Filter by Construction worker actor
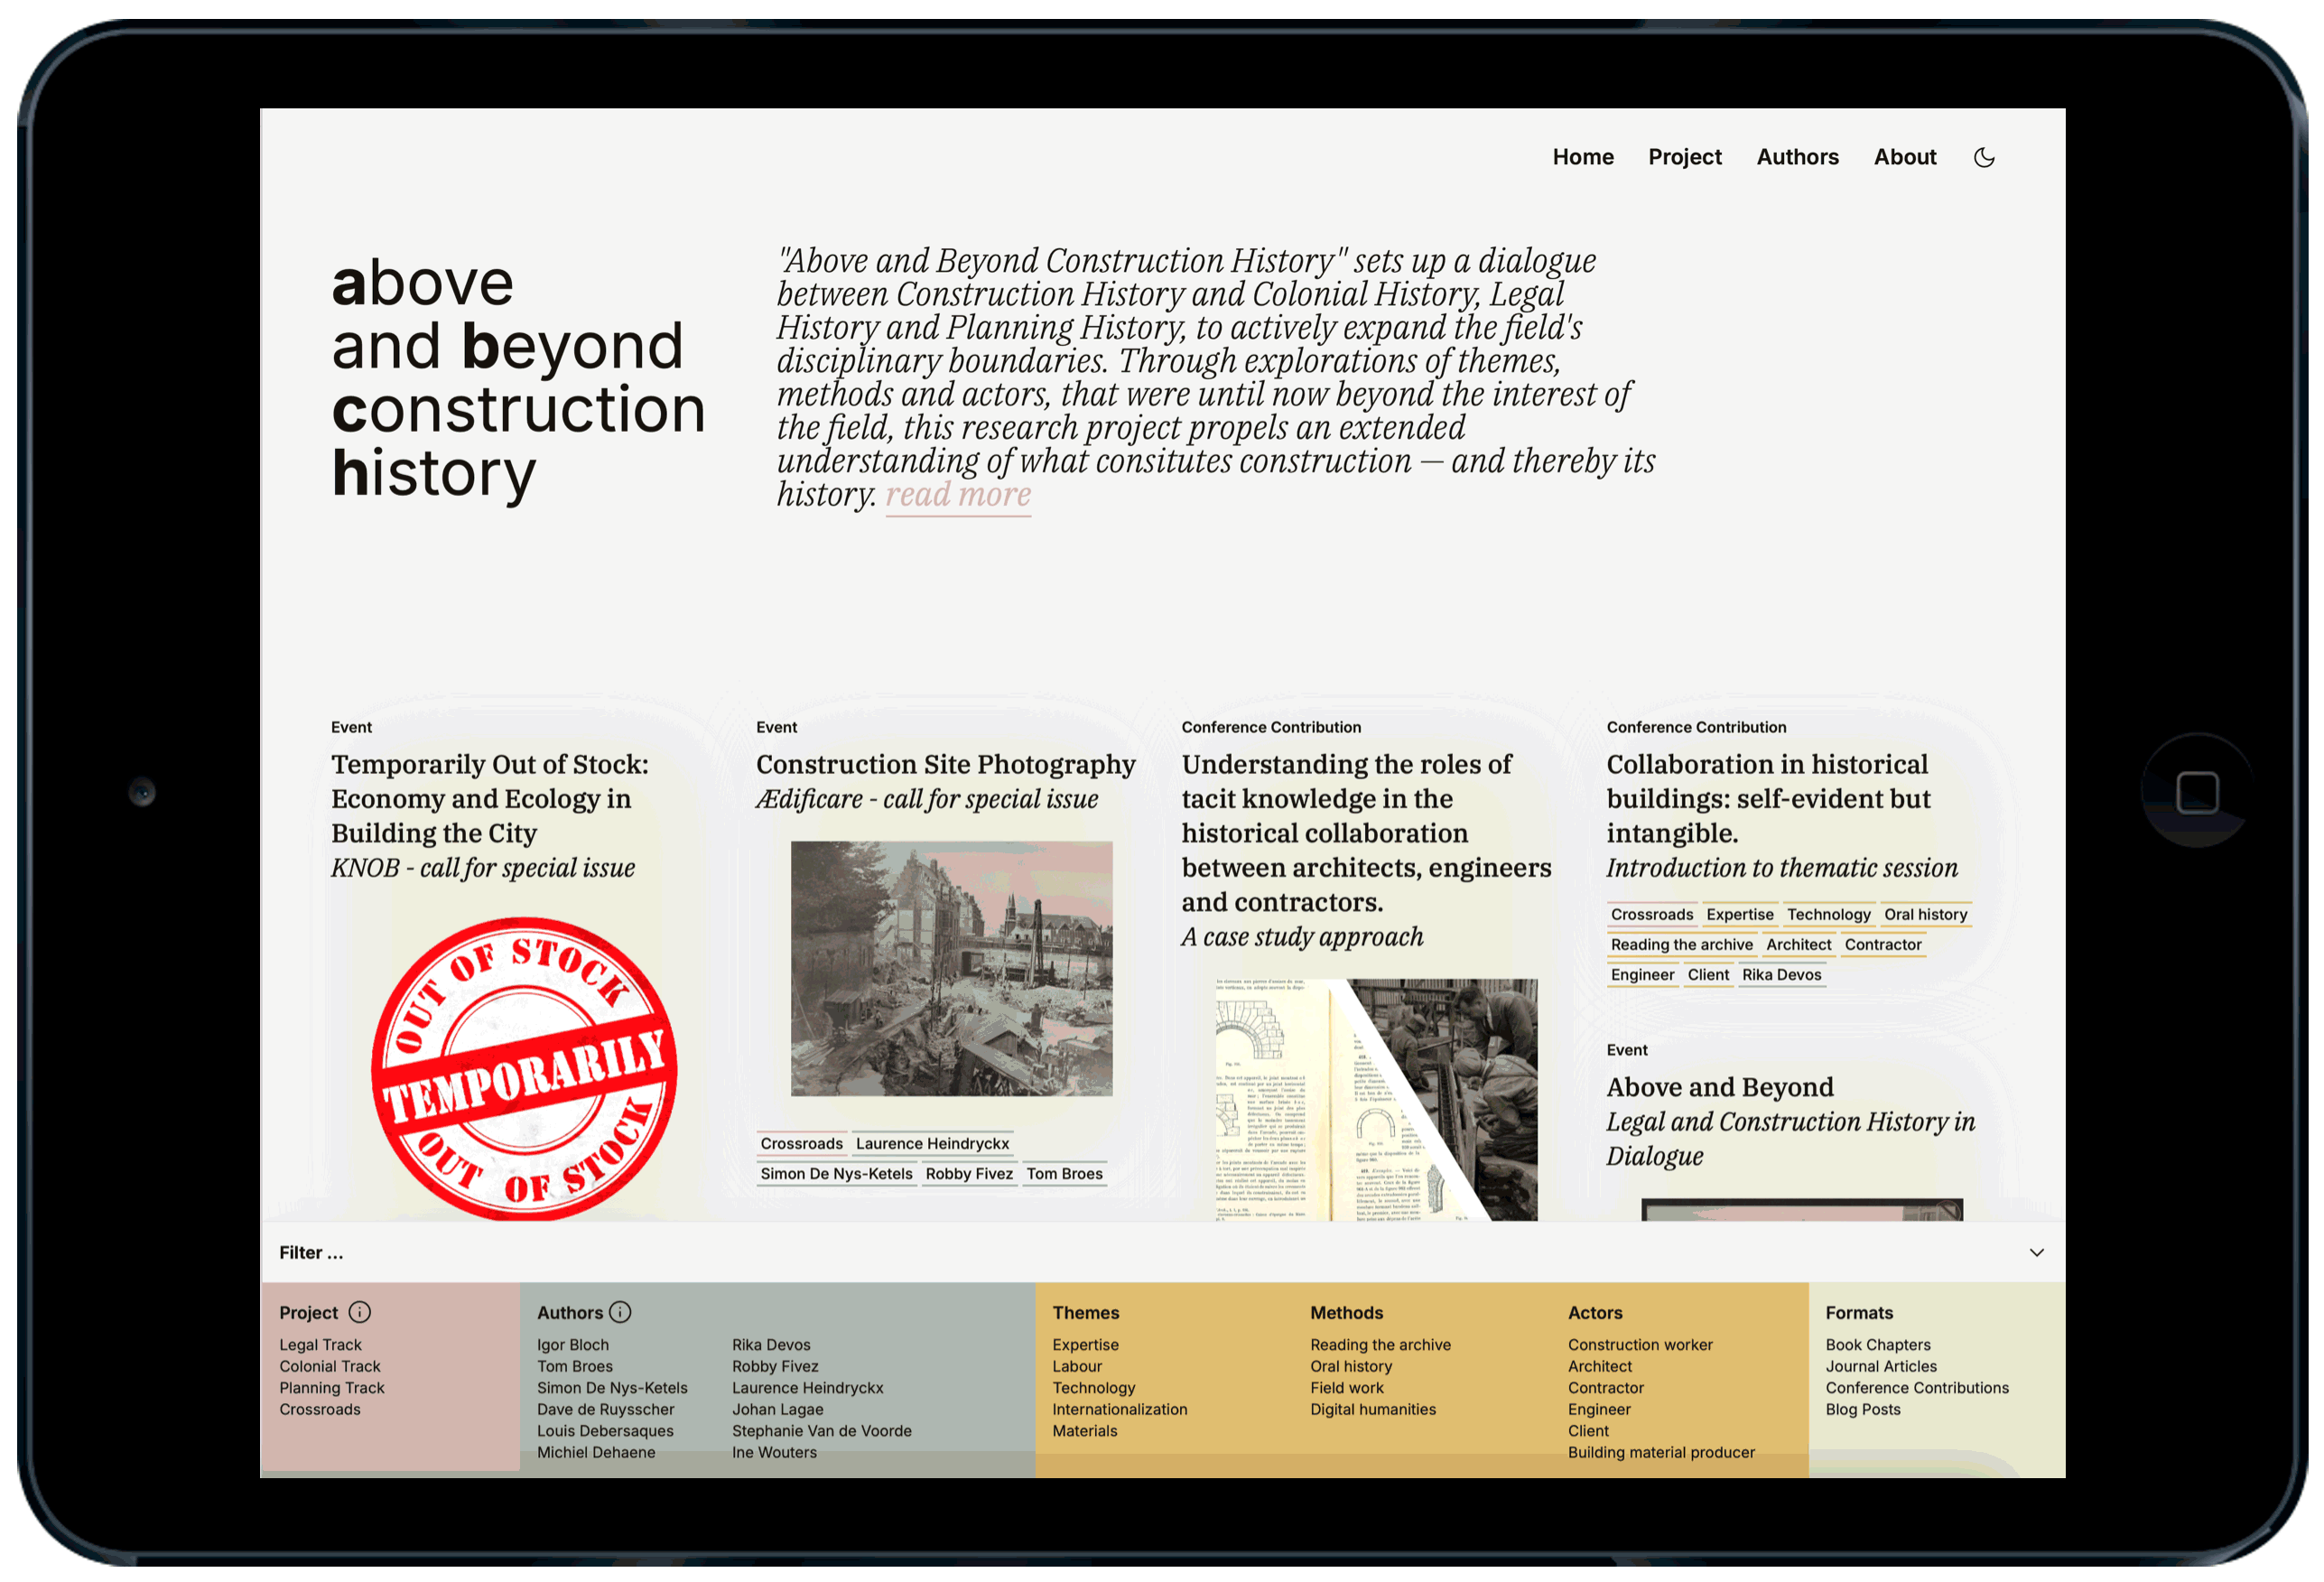This screenshot has width=2324, height=1582. [1640, 1345]
